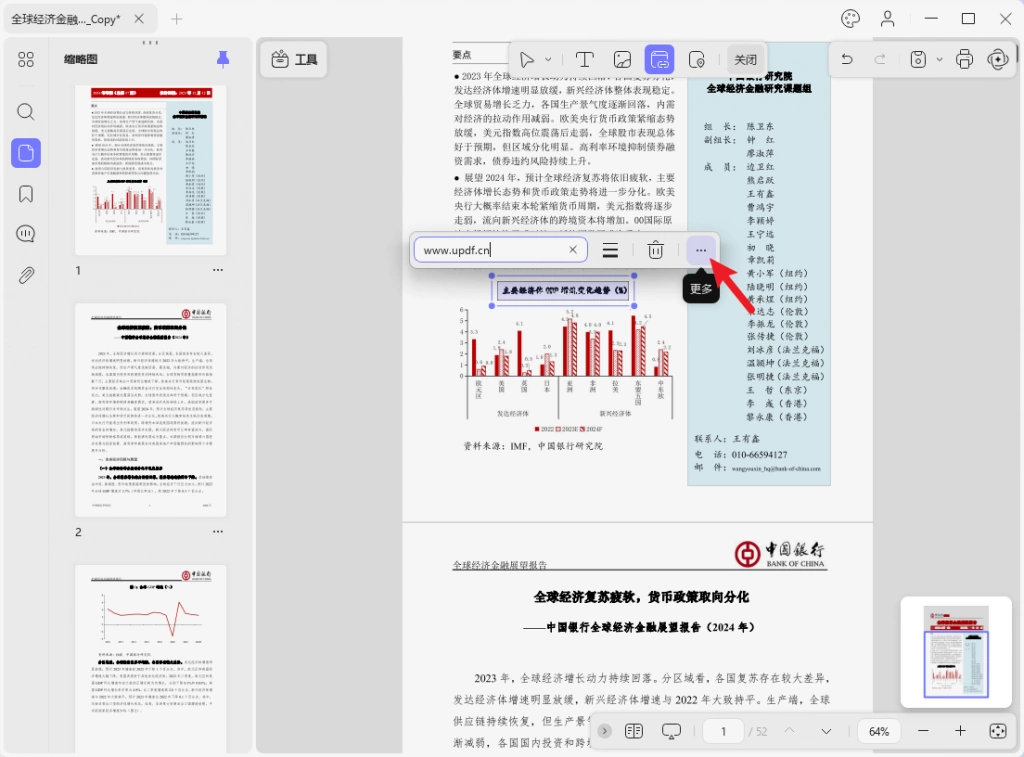Select the 全球经济金融 document tab
The height and width of the screenshot is (757, 1024).
[x=66, y=20]
